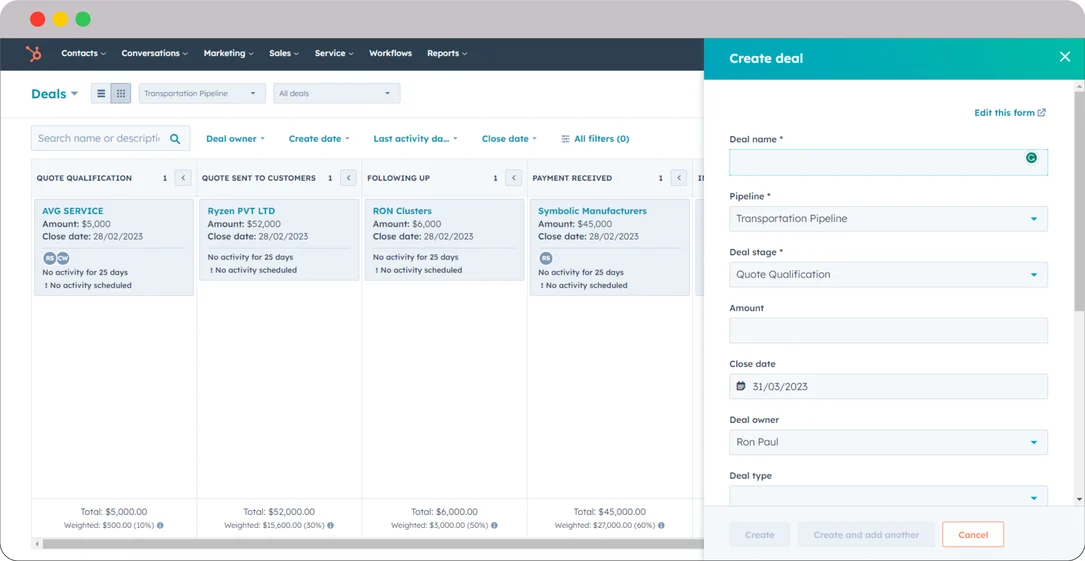Image resolution: width=1085 pixels, height=561 pixels.
Task: Switch to board grid view icon
Action: click(120, 93)
